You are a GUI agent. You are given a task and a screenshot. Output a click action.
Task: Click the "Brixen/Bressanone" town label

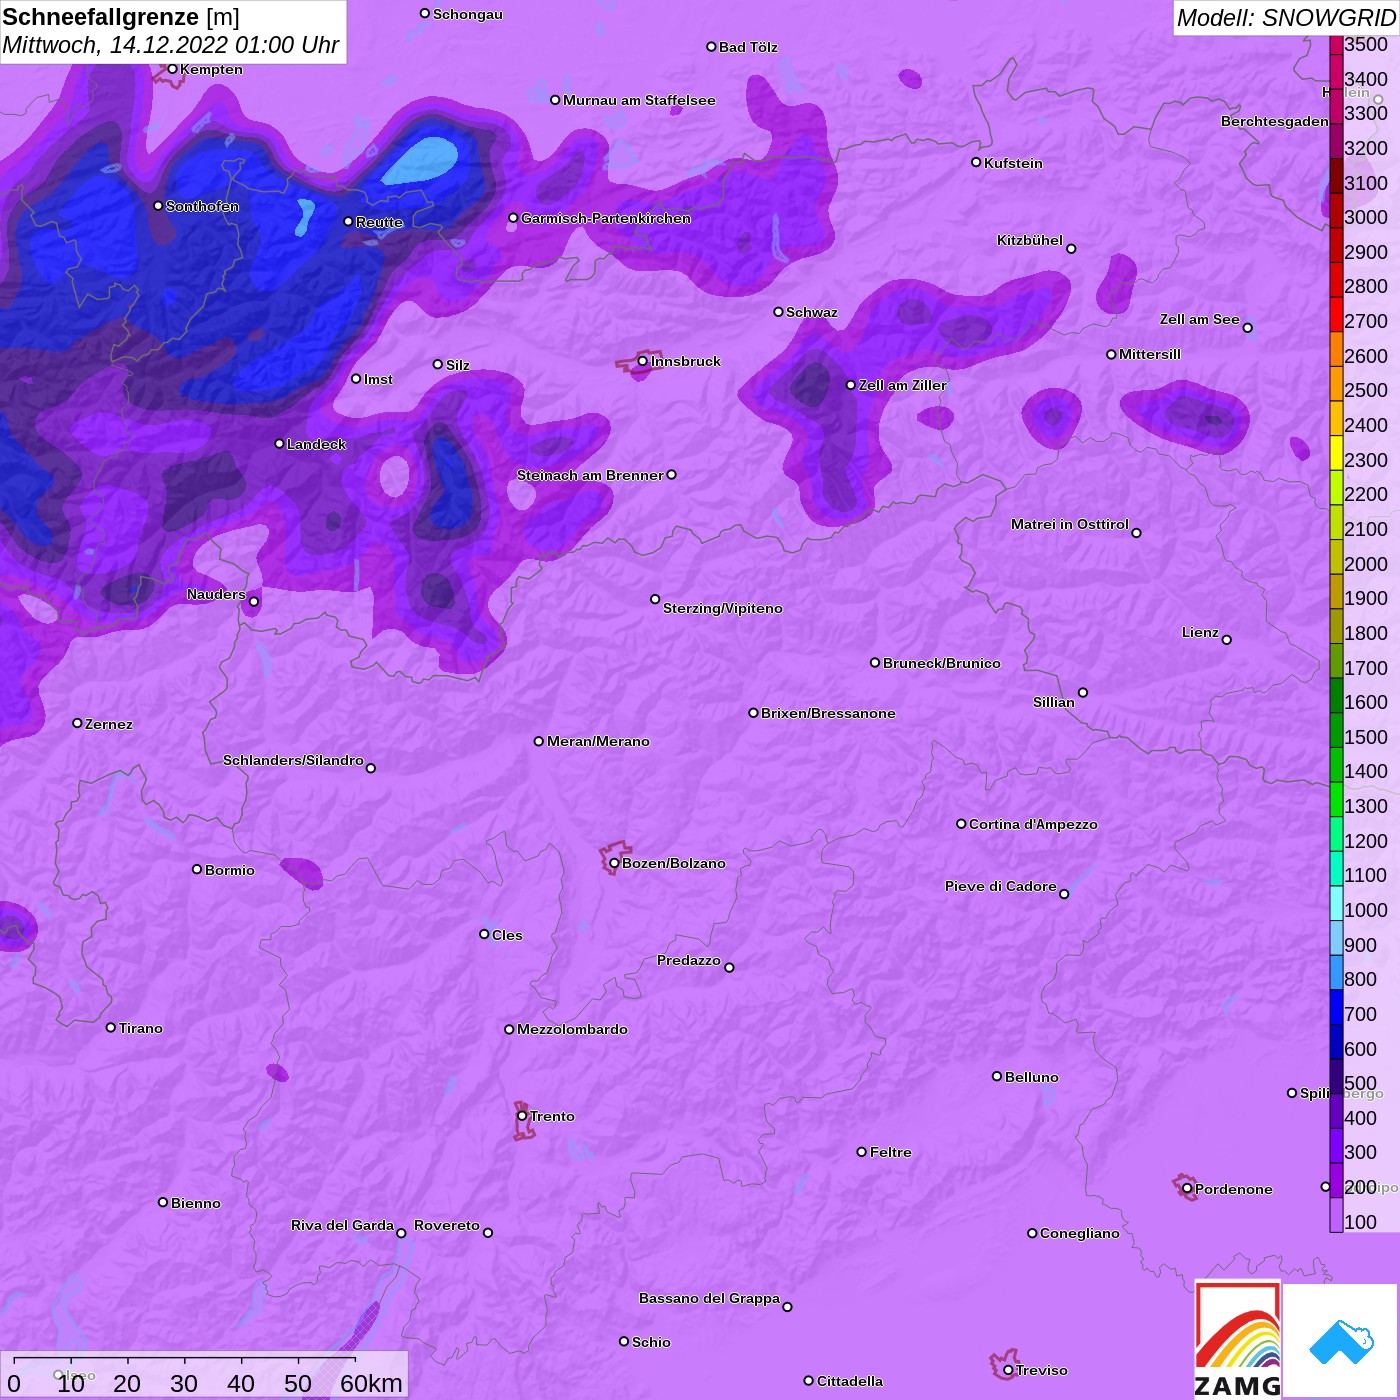click(x=828, y=713)
